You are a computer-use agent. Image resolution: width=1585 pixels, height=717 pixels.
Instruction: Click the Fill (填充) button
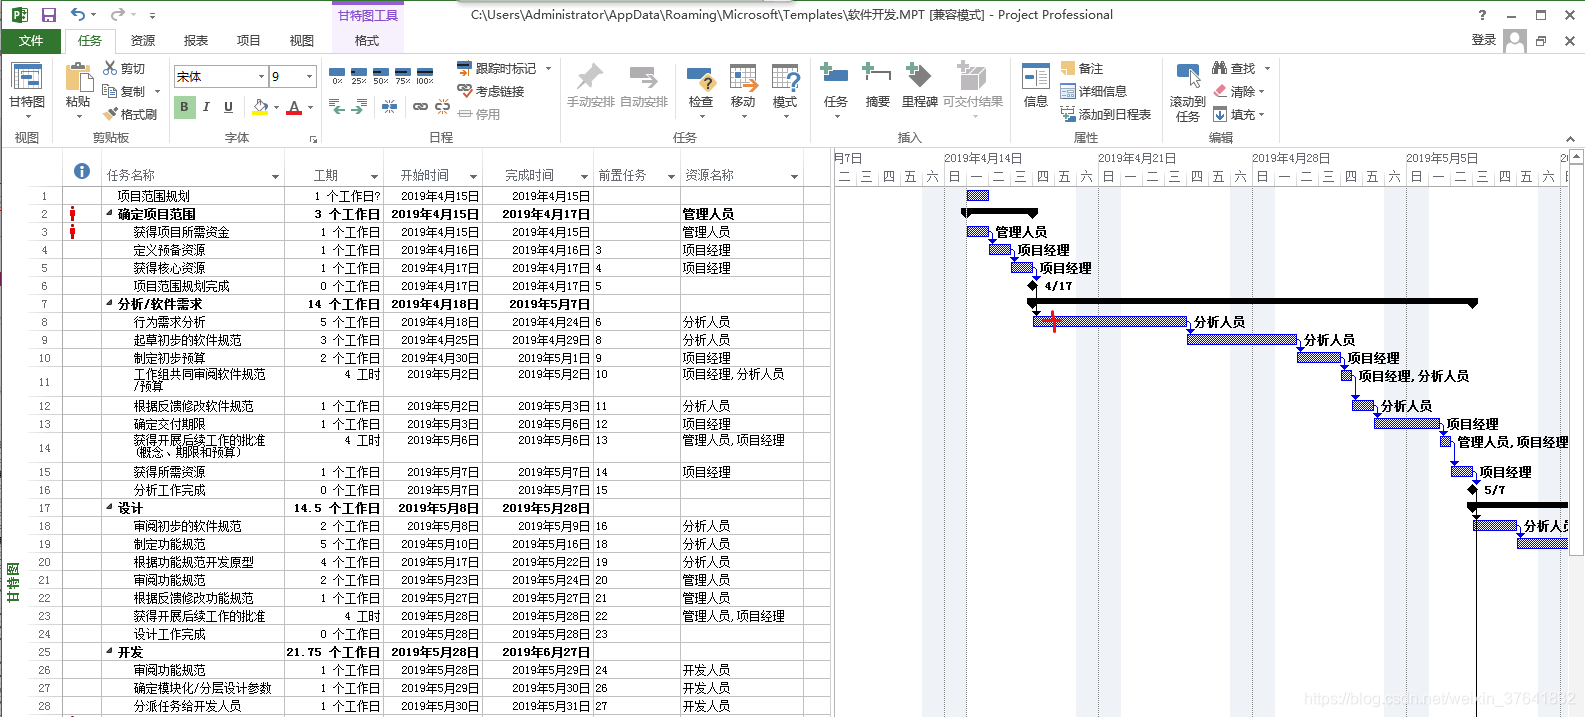pyautogui.click(x=1234, y=114)
